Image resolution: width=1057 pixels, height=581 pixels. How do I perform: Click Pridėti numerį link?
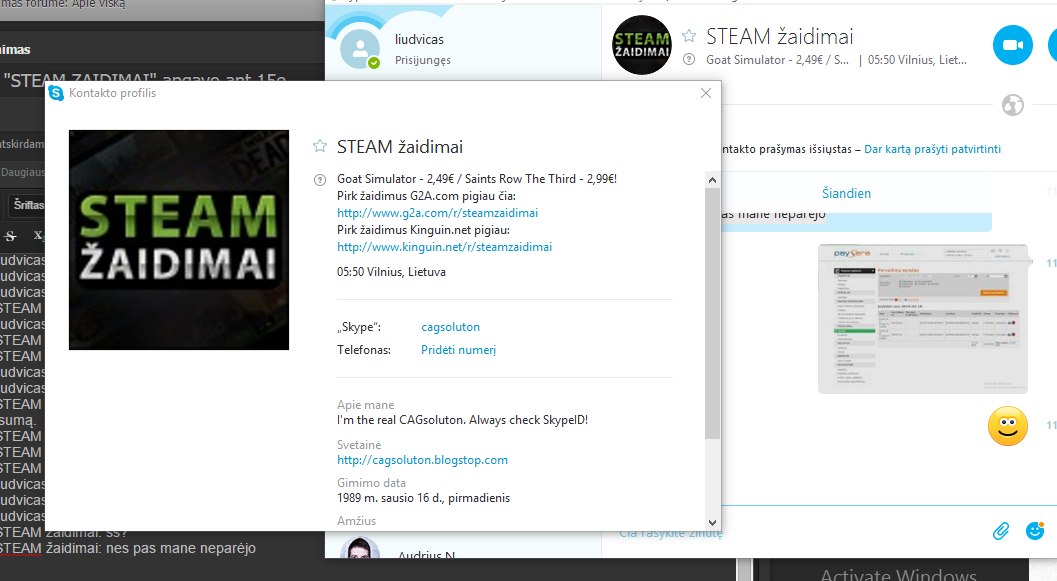pos(458,350)
